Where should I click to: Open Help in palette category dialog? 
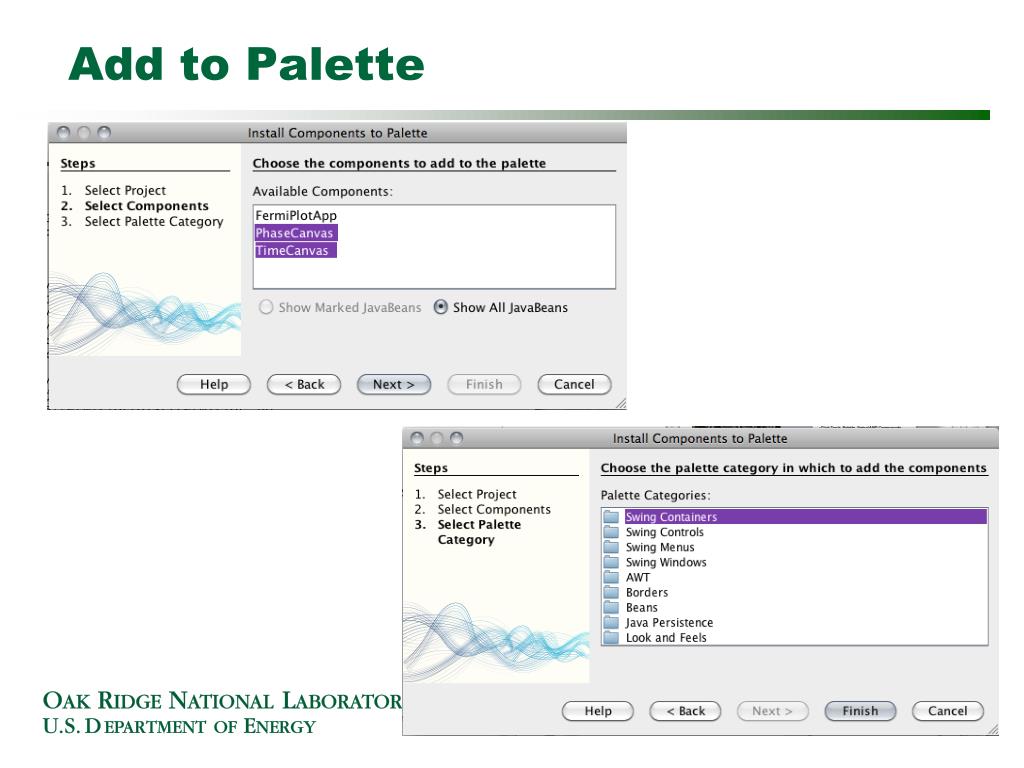[598, 711]
